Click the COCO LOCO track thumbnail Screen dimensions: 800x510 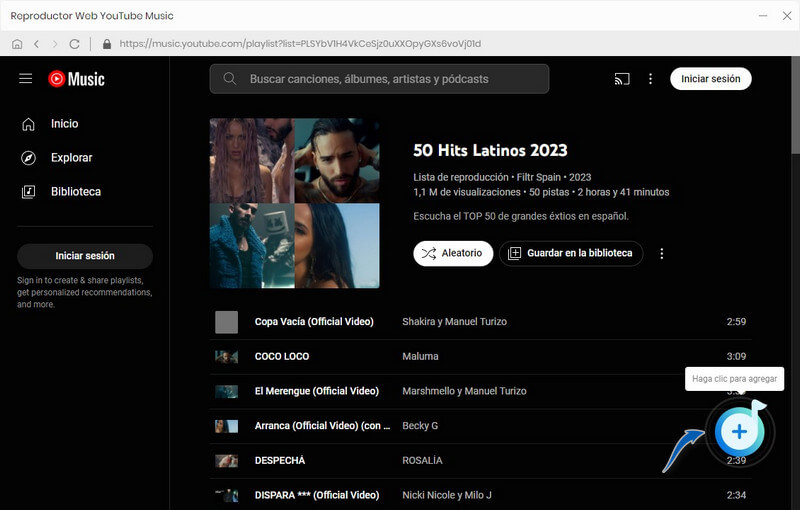(227, 356)
